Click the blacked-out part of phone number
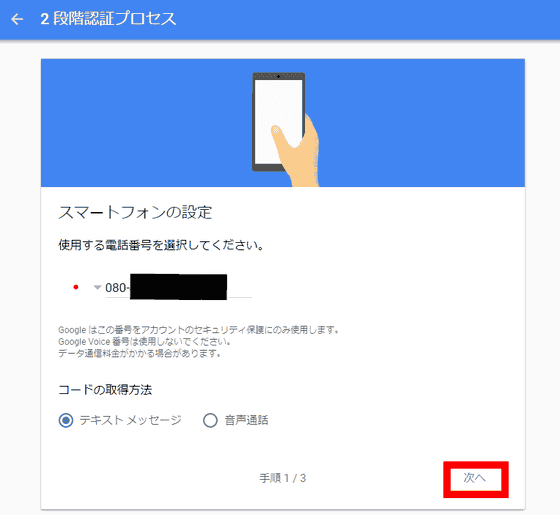 (179, 287)
